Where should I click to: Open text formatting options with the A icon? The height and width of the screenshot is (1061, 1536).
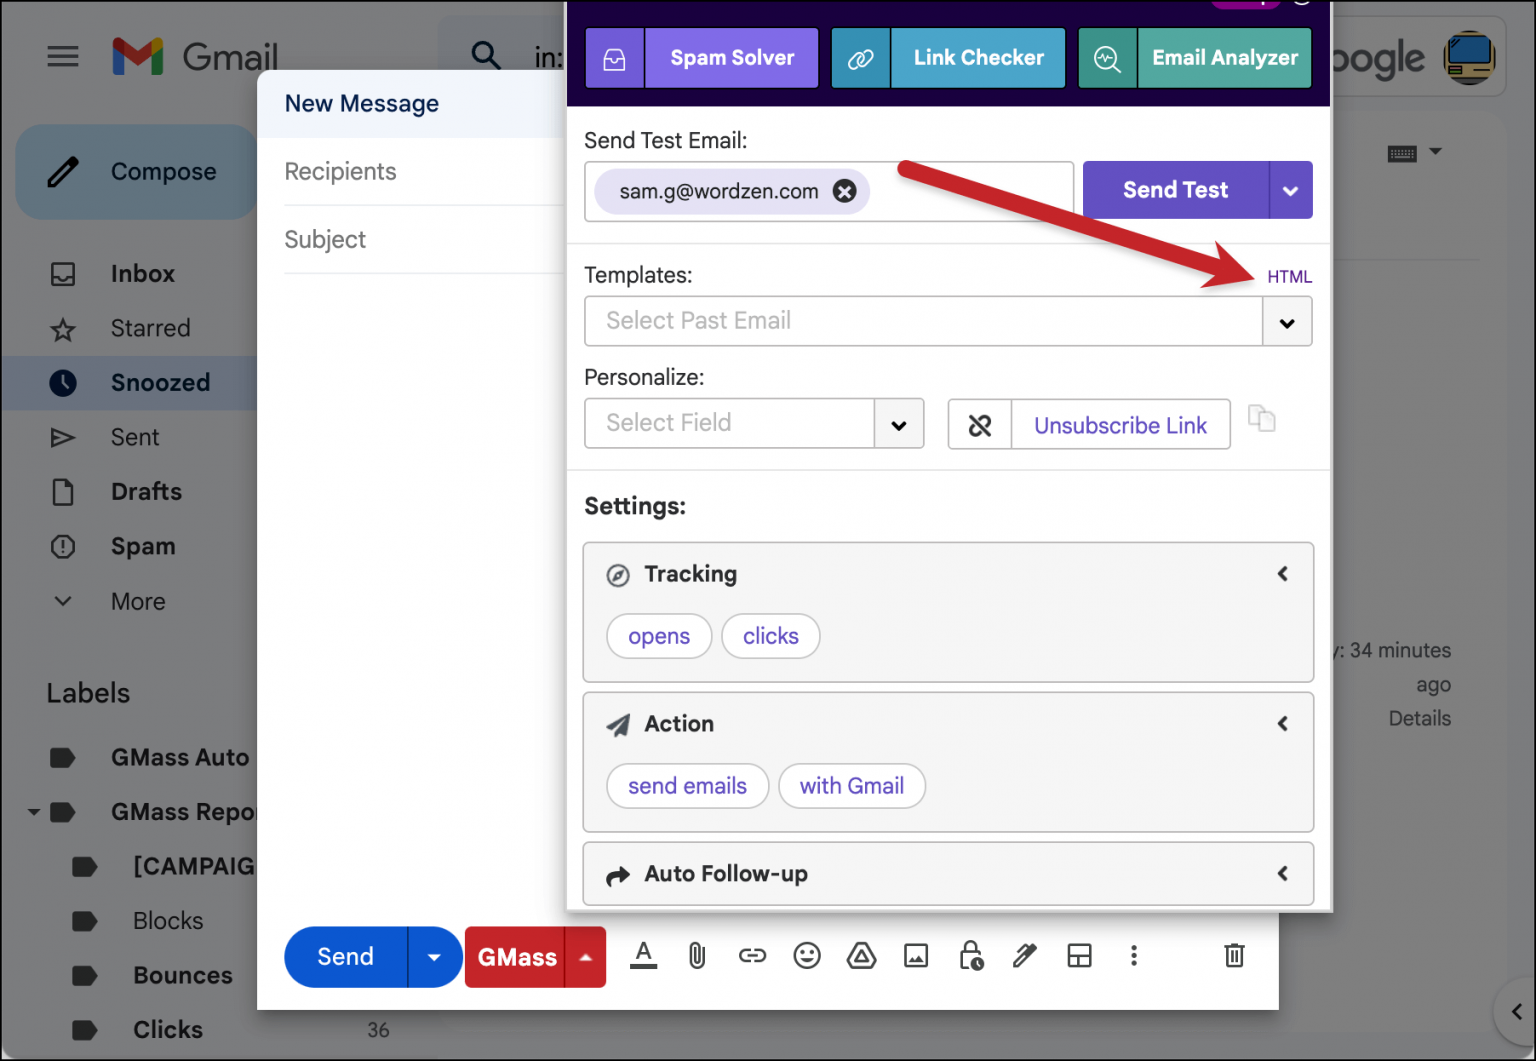point(643,956)
